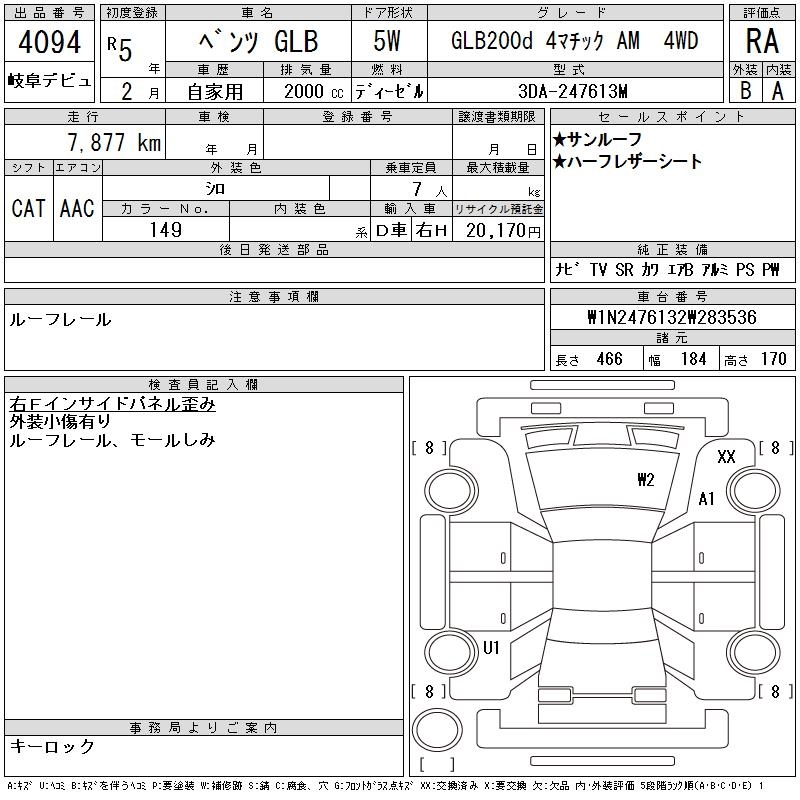Select the model code 3DA-247613M
Viewport: 800px width, 800px height.
[x=574, y=91]
